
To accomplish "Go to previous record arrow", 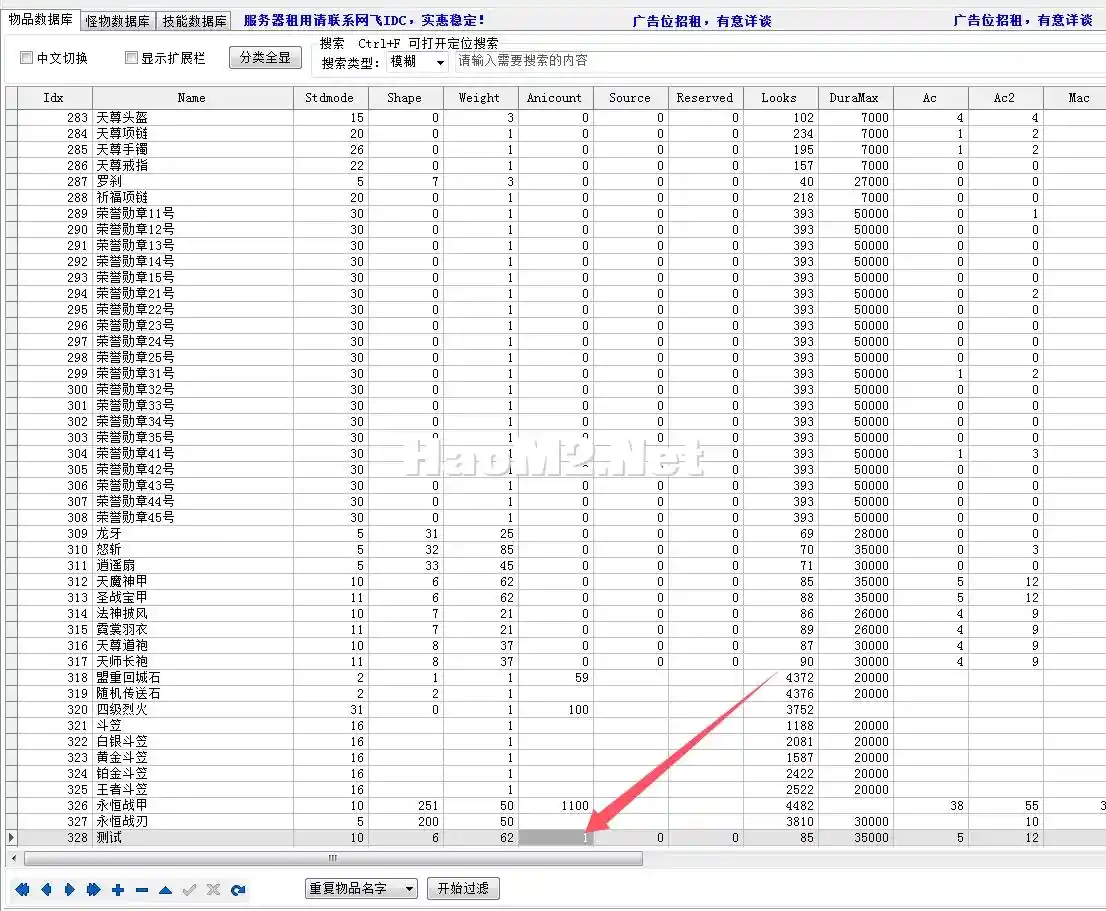I will point(47,889).
